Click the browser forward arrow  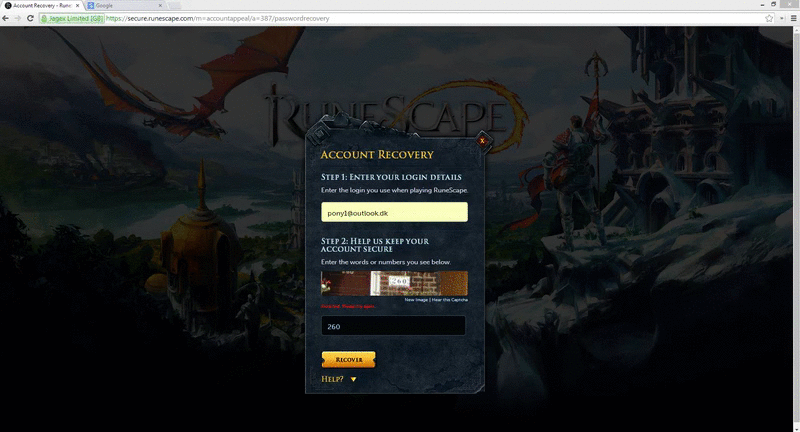tap(18, 18)
